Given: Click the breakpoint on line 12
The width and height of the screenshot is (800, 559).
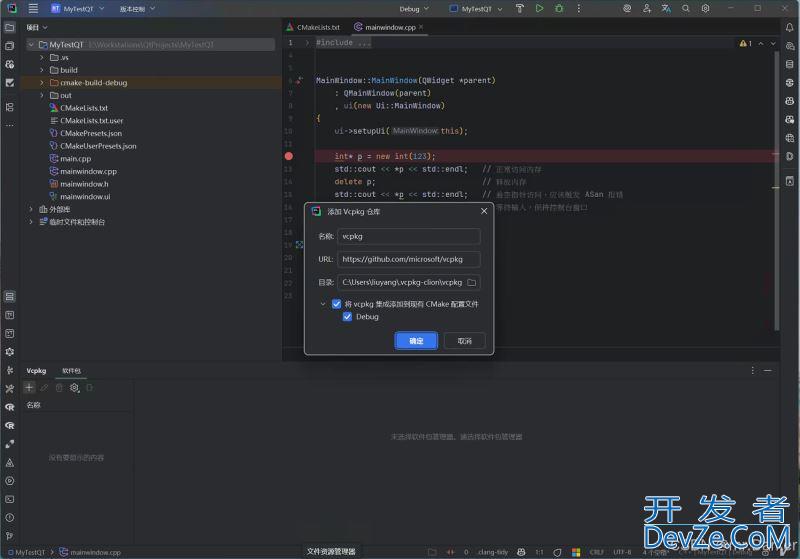Looking at the screenshot, I should click(289, 156).
